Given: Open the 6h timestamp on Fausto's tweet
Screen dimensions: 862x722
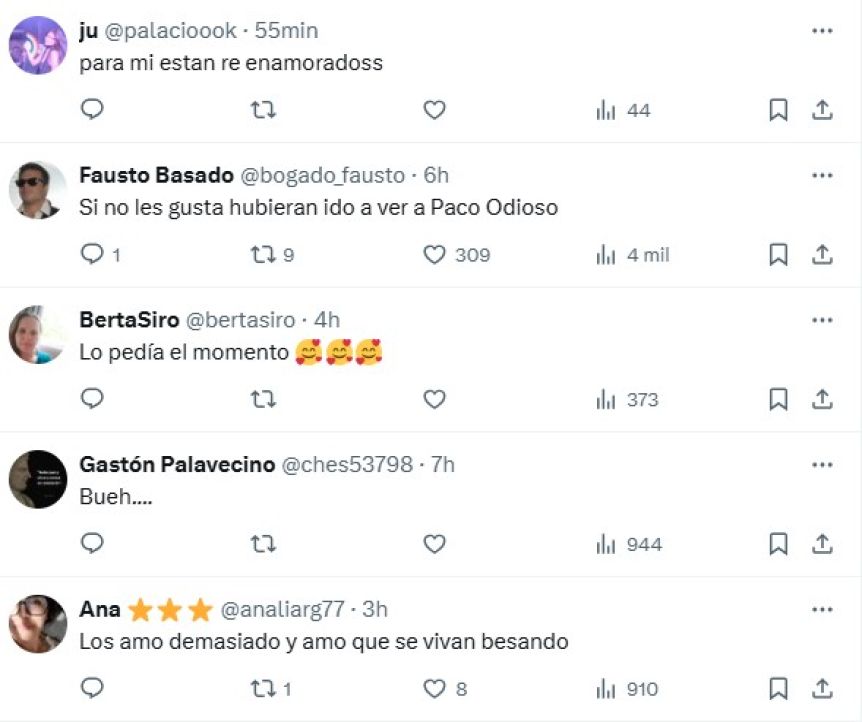Looking at the screenshot, I should pos(436,176).
